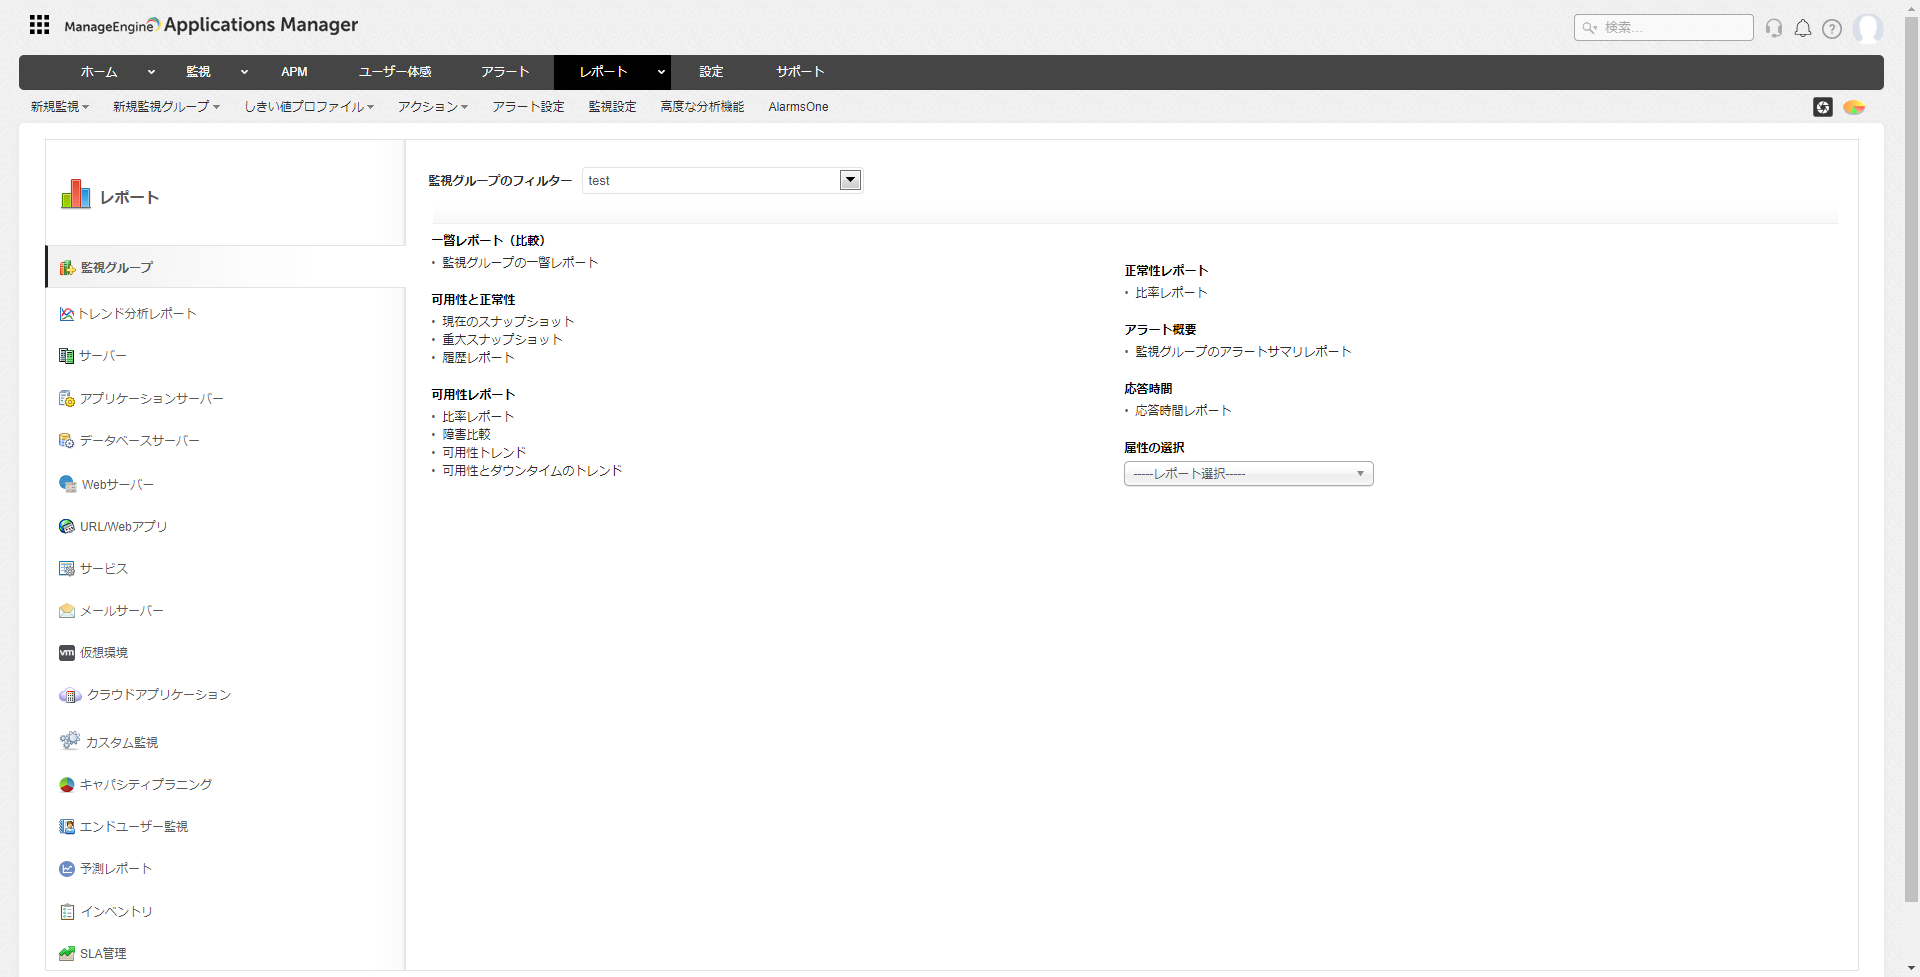The height and width of the screenshot is (977, 1920).
Task: Open 現在のスナップショット report
Action: coord(508,322)
